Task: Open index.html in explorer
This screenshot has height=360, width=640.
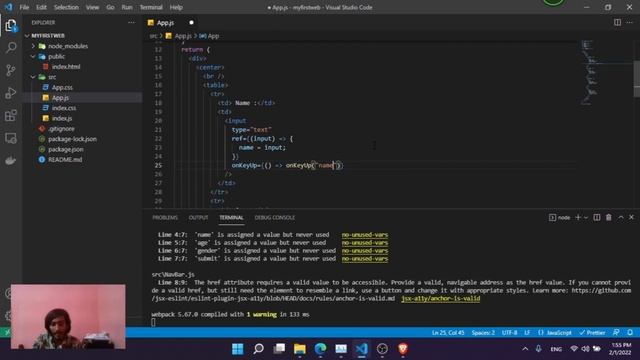Action: click(66, 67)
